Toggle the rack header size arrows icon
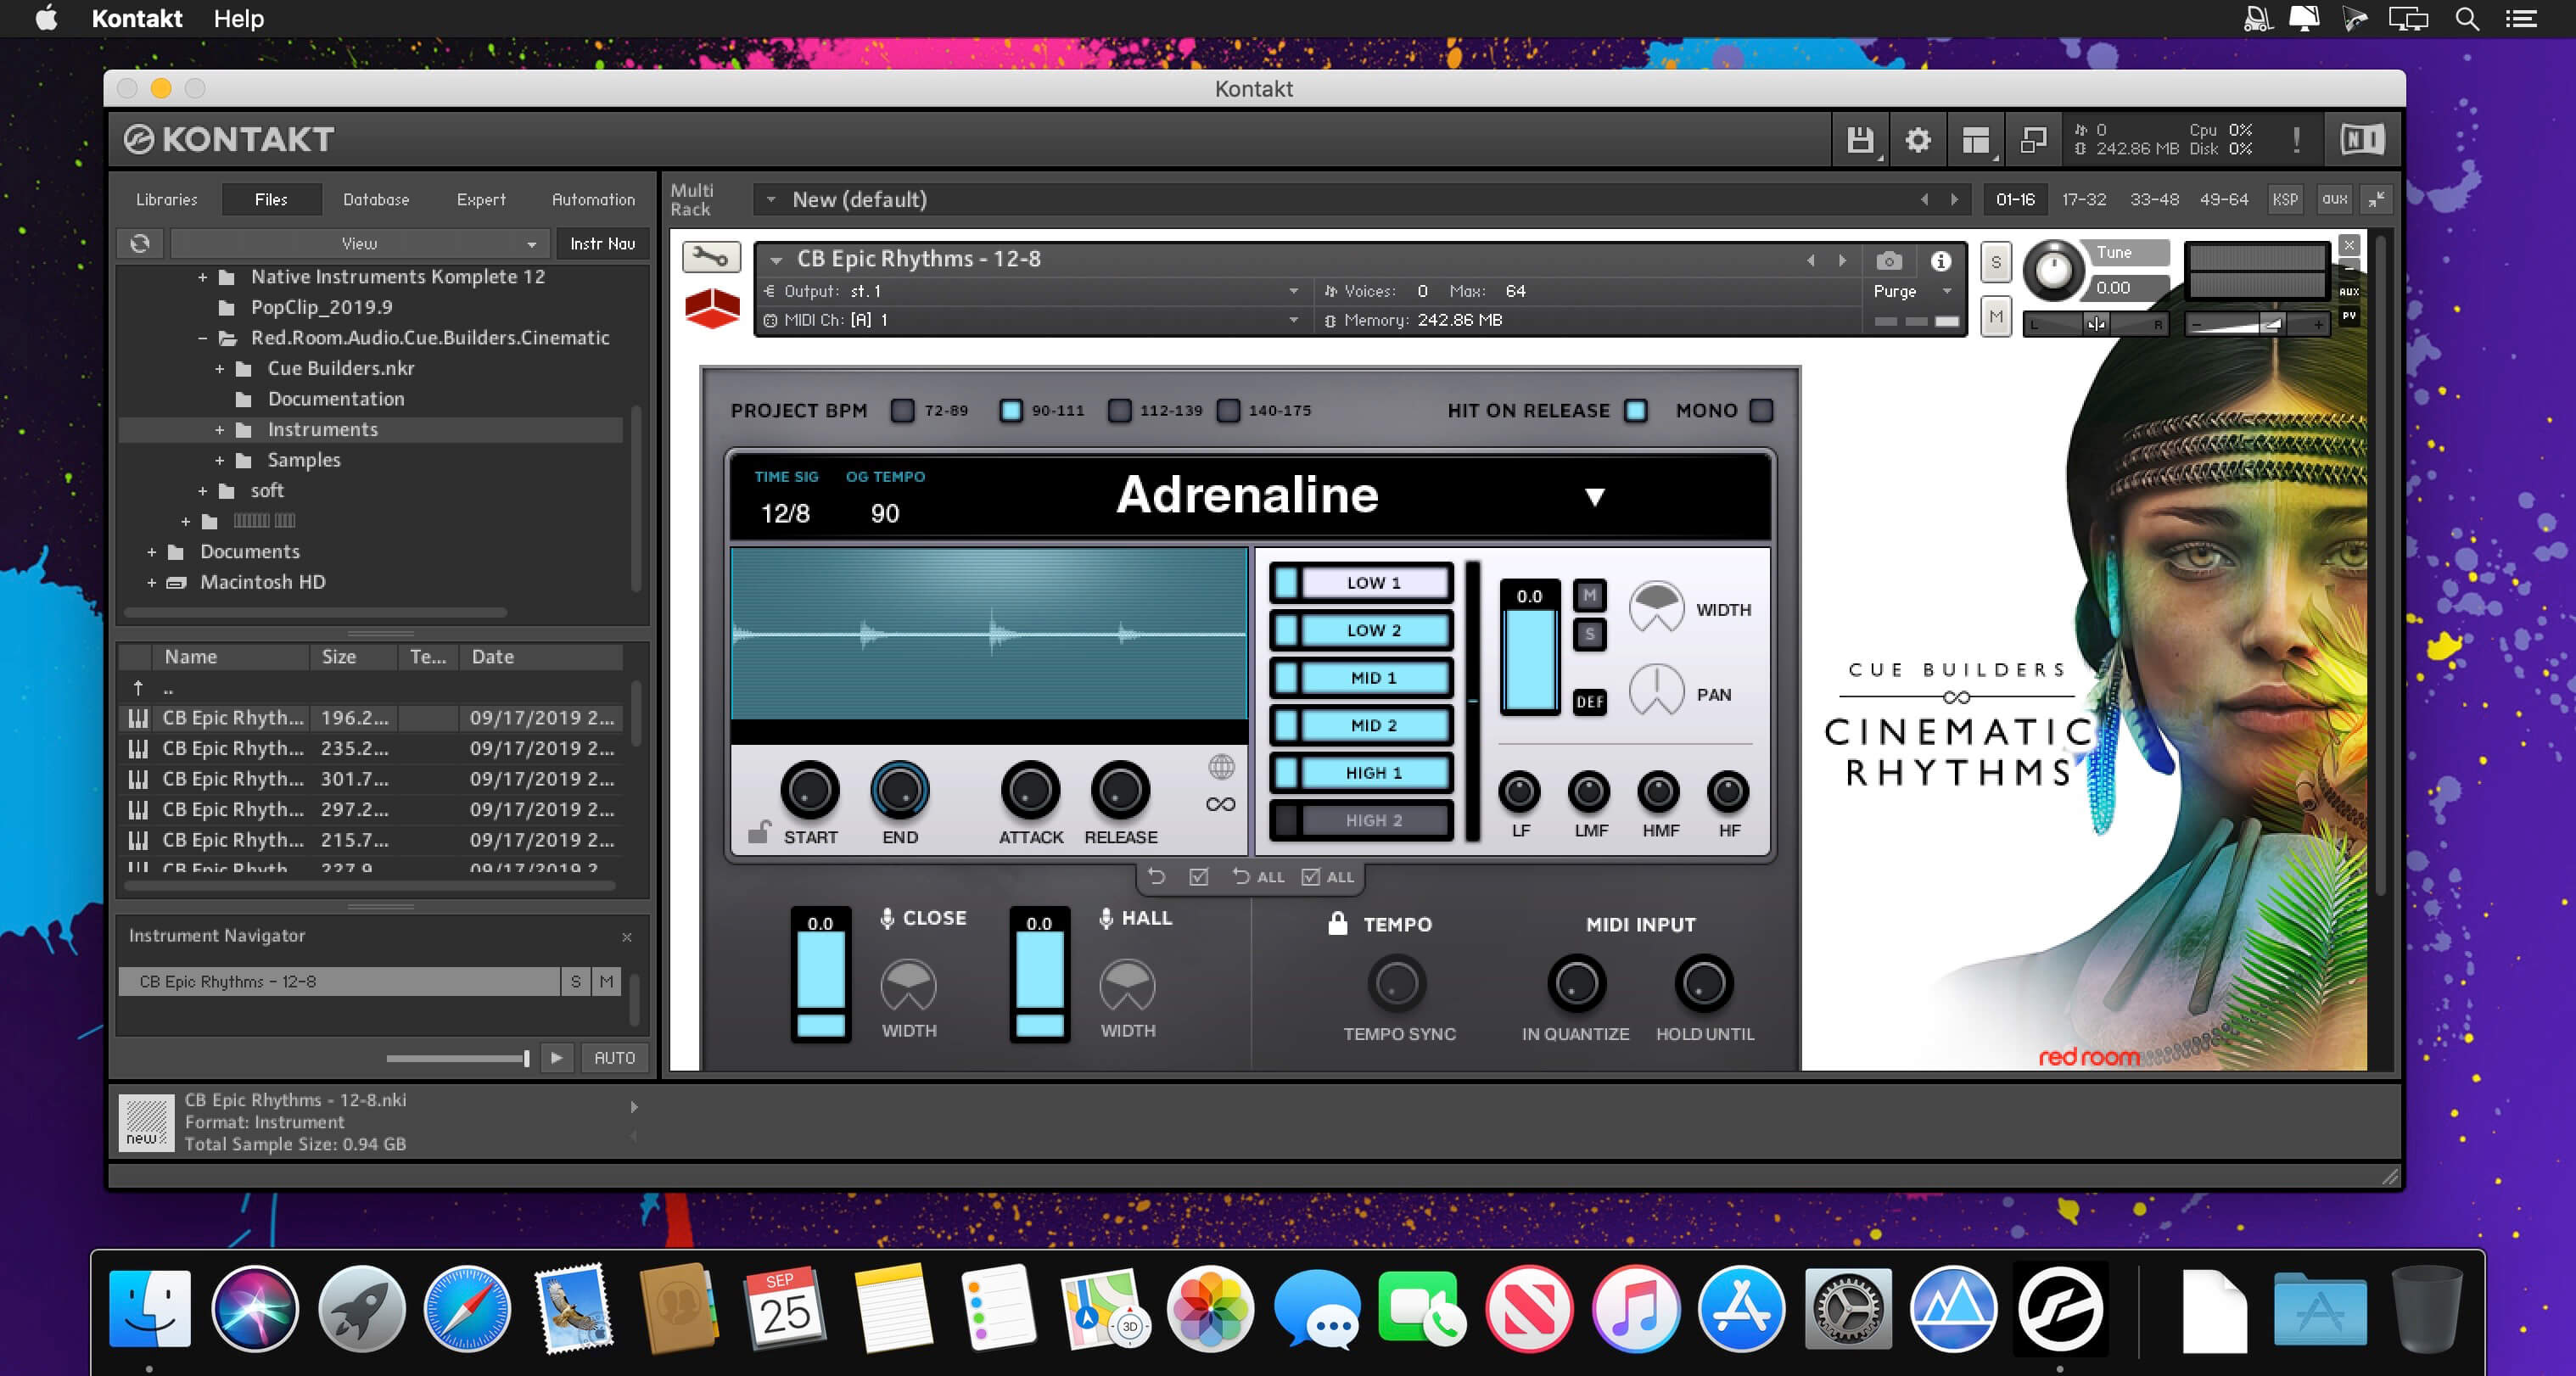This screenshot has height=1376, width=2576. (2376, 199)
